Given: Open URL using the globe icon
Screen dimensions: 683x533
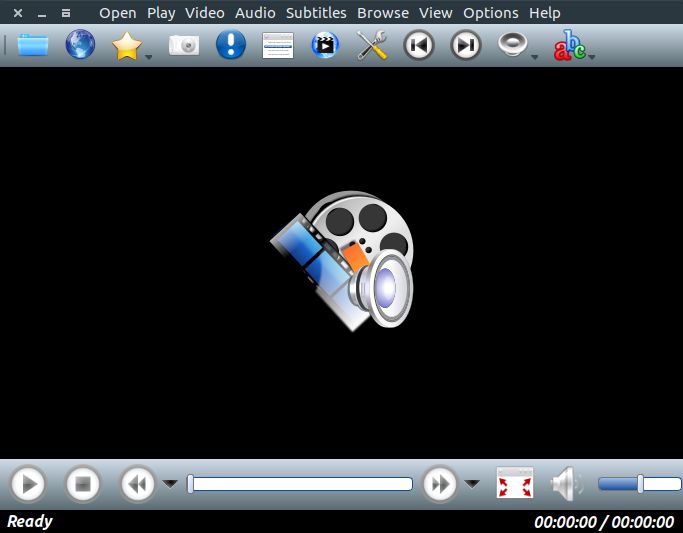Looking at the screenshot, I should 80,44.
